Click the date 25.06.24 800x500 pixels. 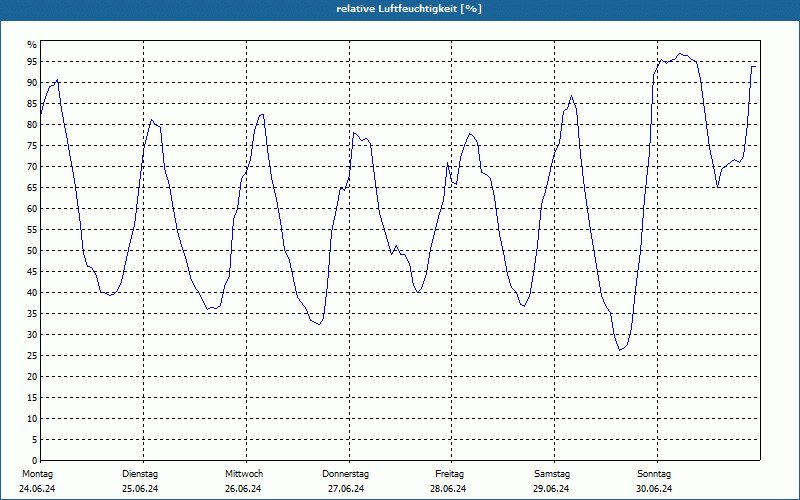140,489
